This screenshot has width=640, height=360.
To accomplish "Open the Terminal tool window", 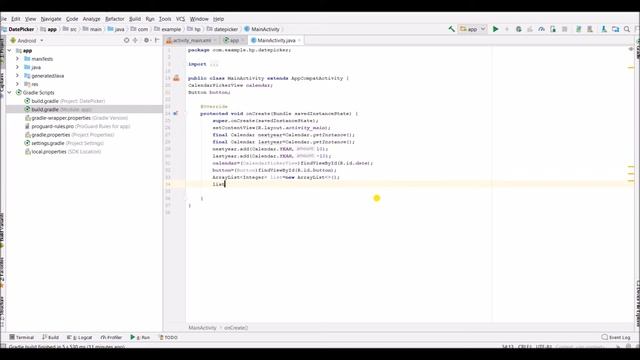I will 22,338.
